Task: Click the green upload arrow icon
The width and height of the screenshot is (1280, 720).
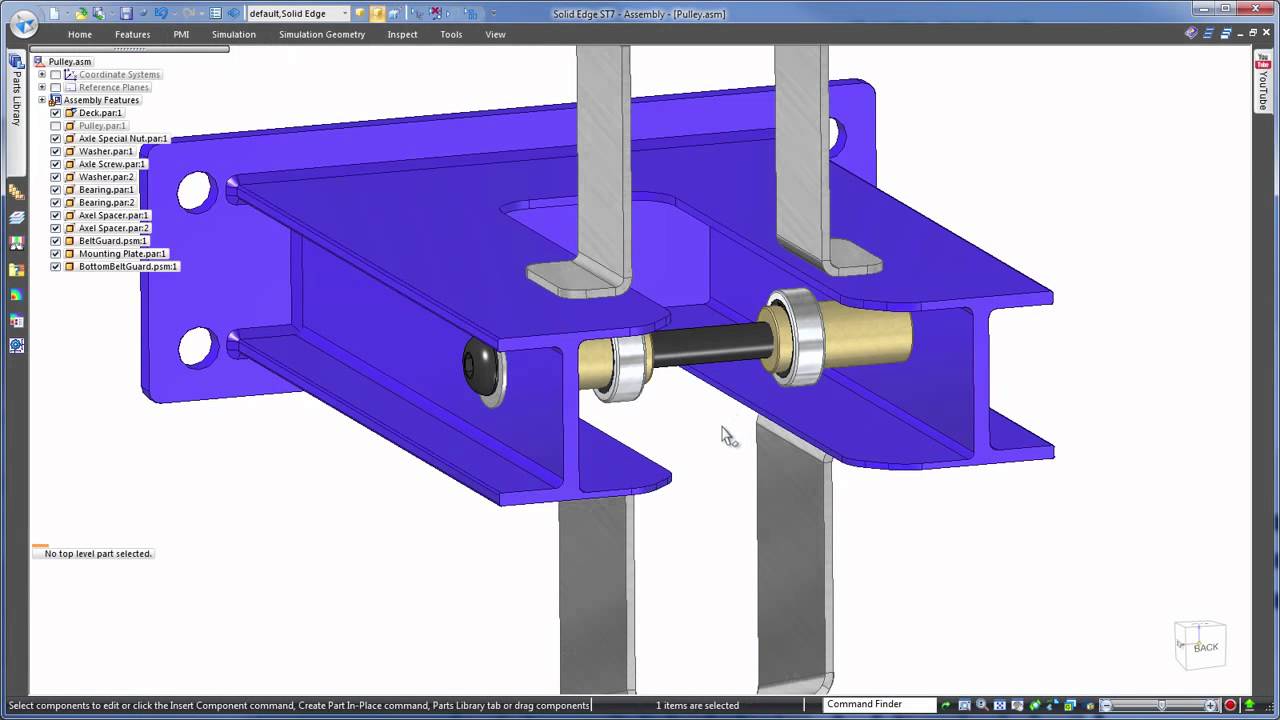Action: click(1250, 705)
